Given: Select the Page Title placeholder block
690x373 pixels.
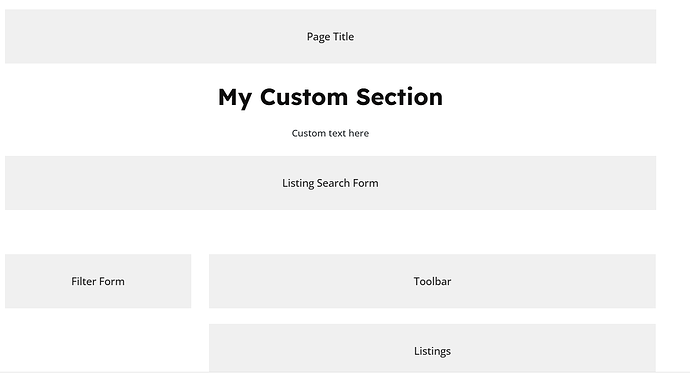Looking at the screenshot, I should click(x=330, y=37).
